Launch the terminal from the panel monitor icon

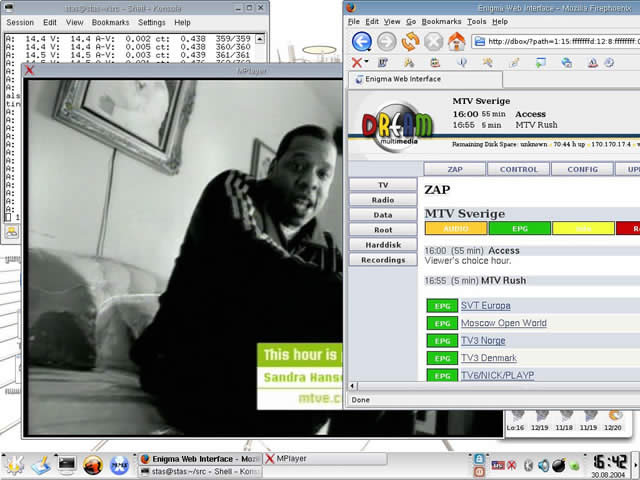(67, 465)
